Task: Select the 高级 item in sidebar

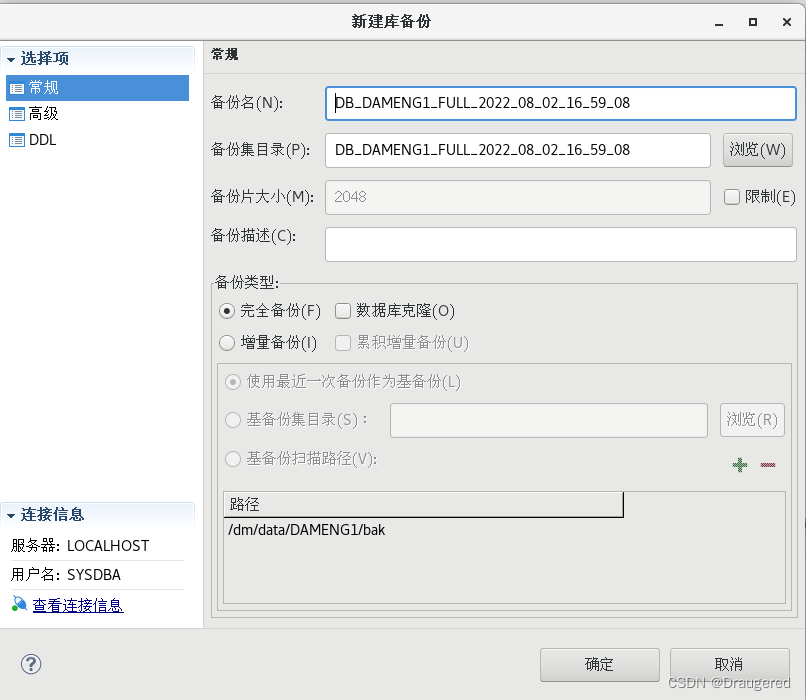Action: 60,113
